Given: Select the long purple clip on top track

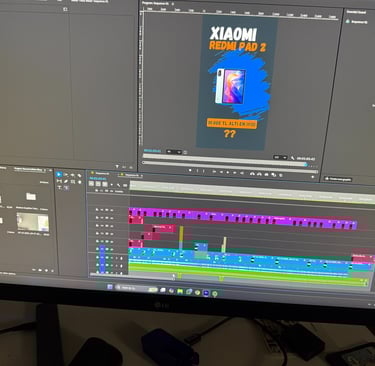Looking at the screenshot, I should [x=243, y=218].
